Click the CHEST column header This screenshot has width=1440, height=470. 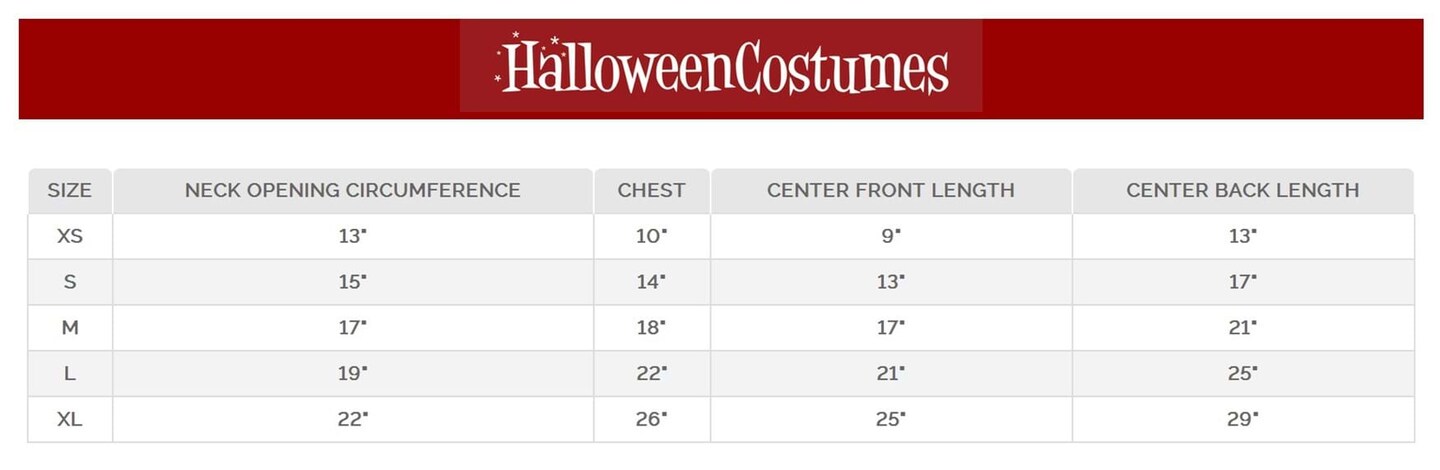(651, 190)
